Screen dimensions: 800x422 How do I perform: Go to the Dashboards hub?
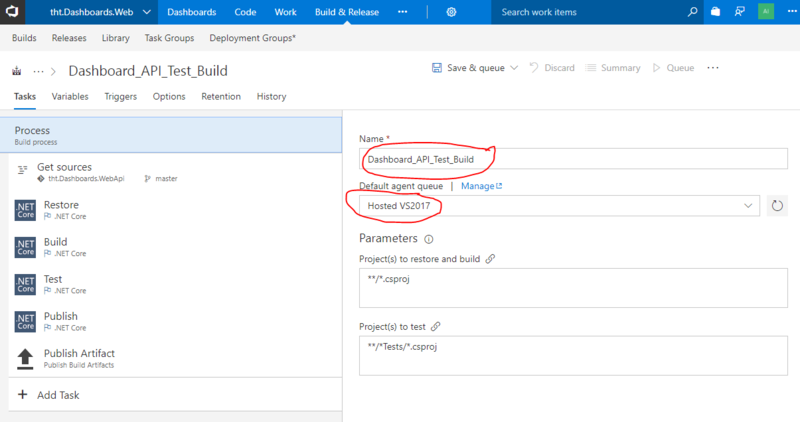point(191,12)
